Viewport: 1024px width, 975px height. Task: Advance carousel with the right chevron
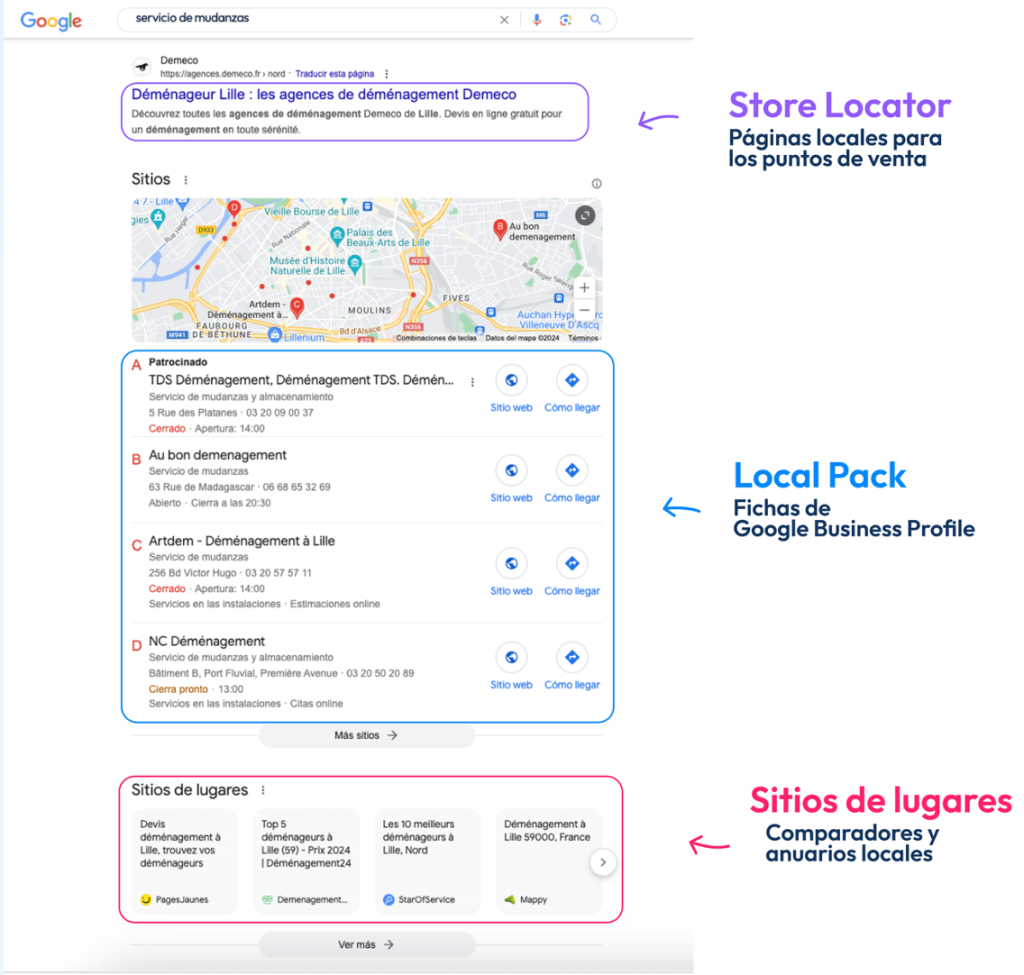[x=603, y=862]
